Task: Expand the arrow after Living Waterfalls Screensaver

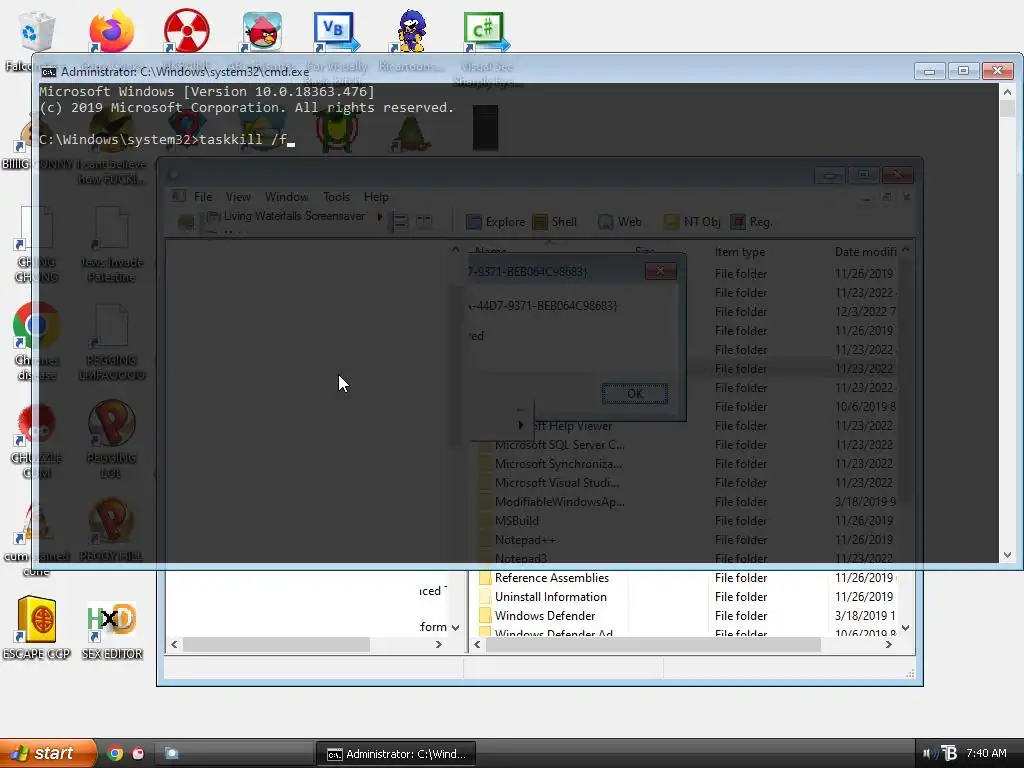Action: pos(379,216)
